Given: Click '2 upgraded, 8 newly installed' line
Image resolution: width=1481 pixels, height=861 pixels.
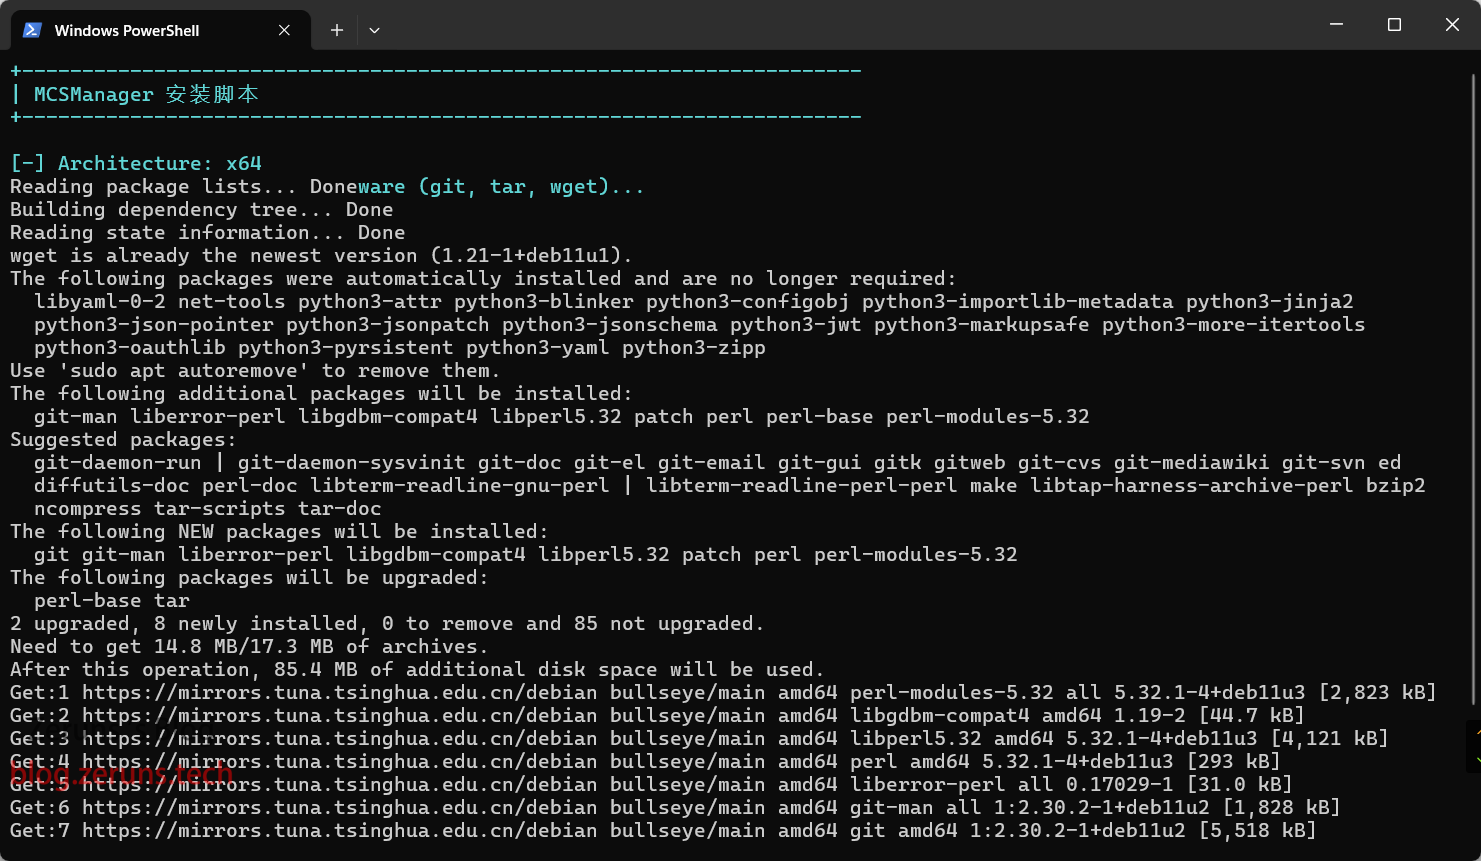Looking at the screenshot, I should tap(387, 623).
